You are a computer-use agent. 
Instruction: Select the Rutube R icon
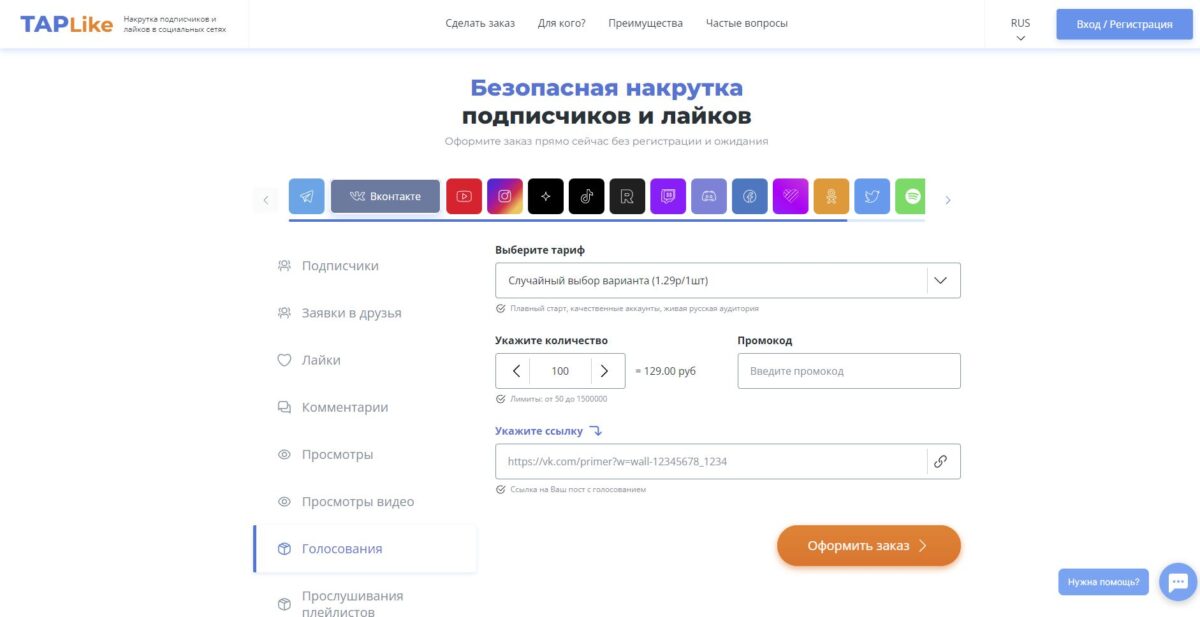coord(627,196)
